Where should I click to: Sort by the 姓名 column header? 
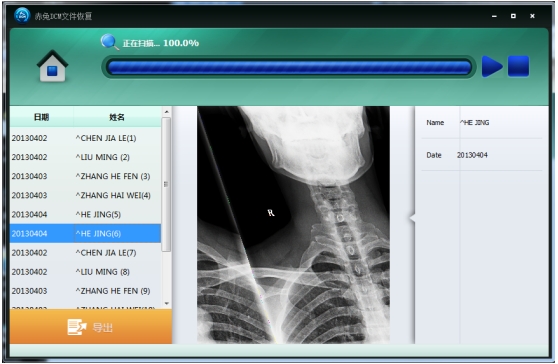coord(117,117)
